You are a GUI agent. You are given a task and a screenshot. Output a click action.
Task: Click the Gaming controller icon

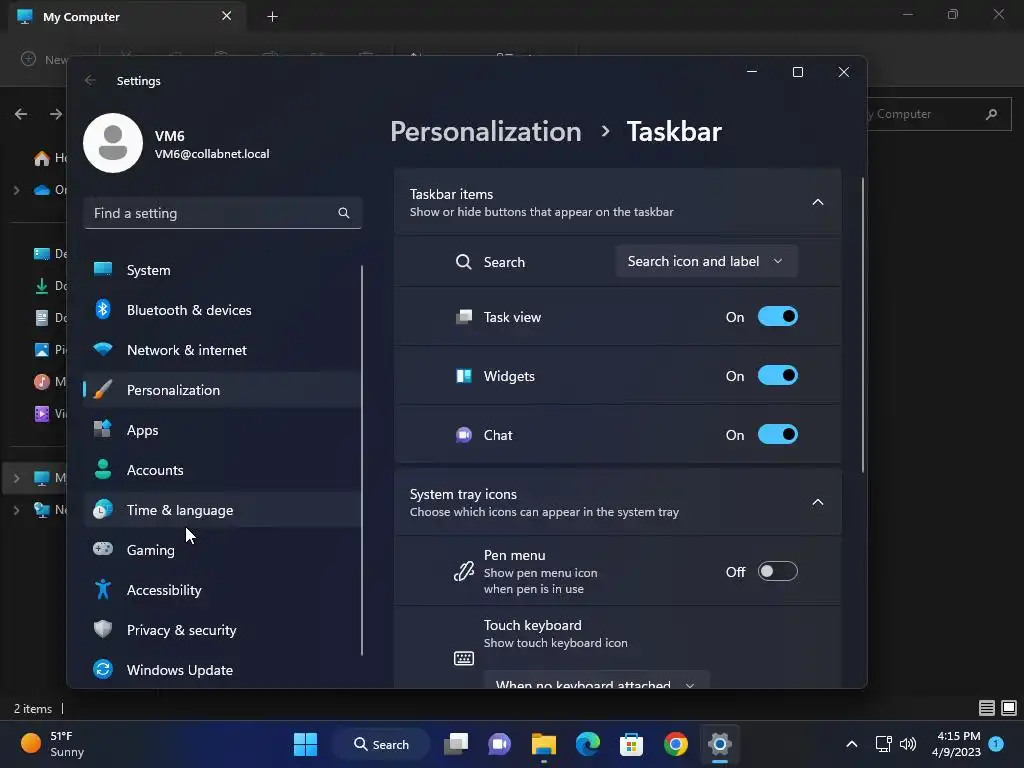tap(103, 549)
